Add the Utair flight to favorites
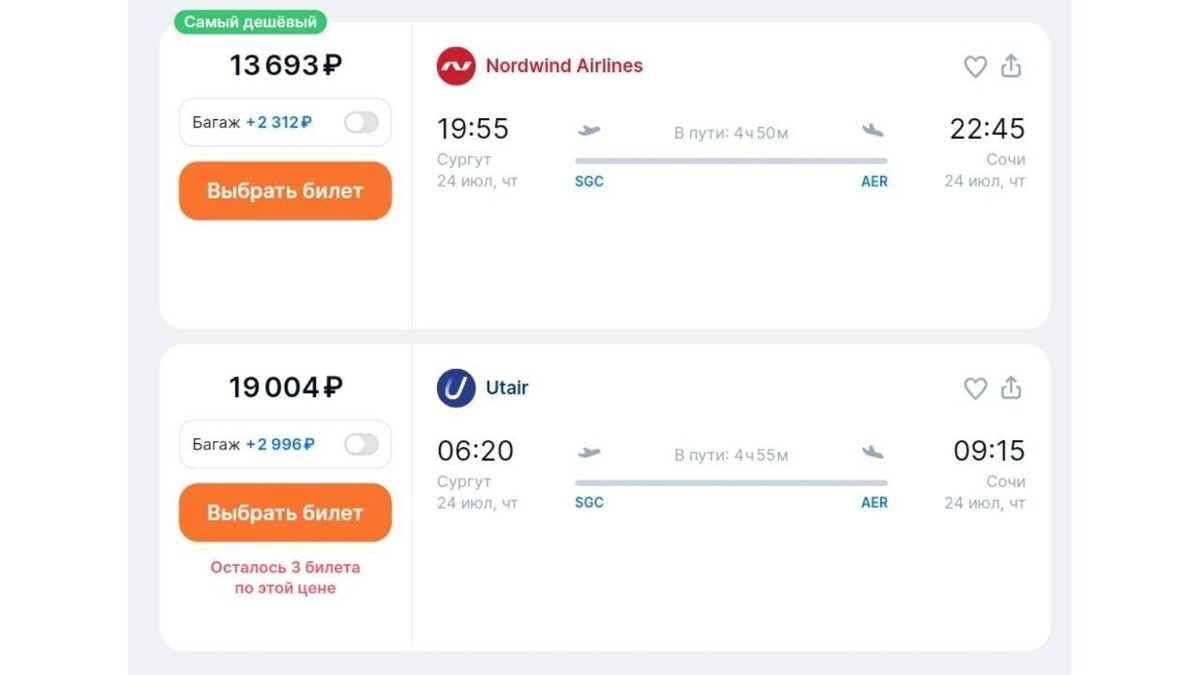The height and width of the screenshot is (675, 1200). tap(974, 388)
